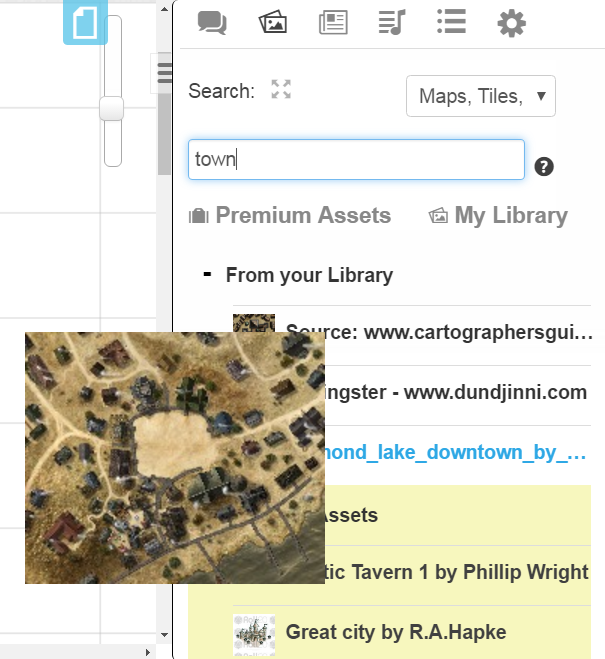Viewport: 605px width, 659px height.
Task: Open the Art Library tab icon
Action: coord(273,22)
